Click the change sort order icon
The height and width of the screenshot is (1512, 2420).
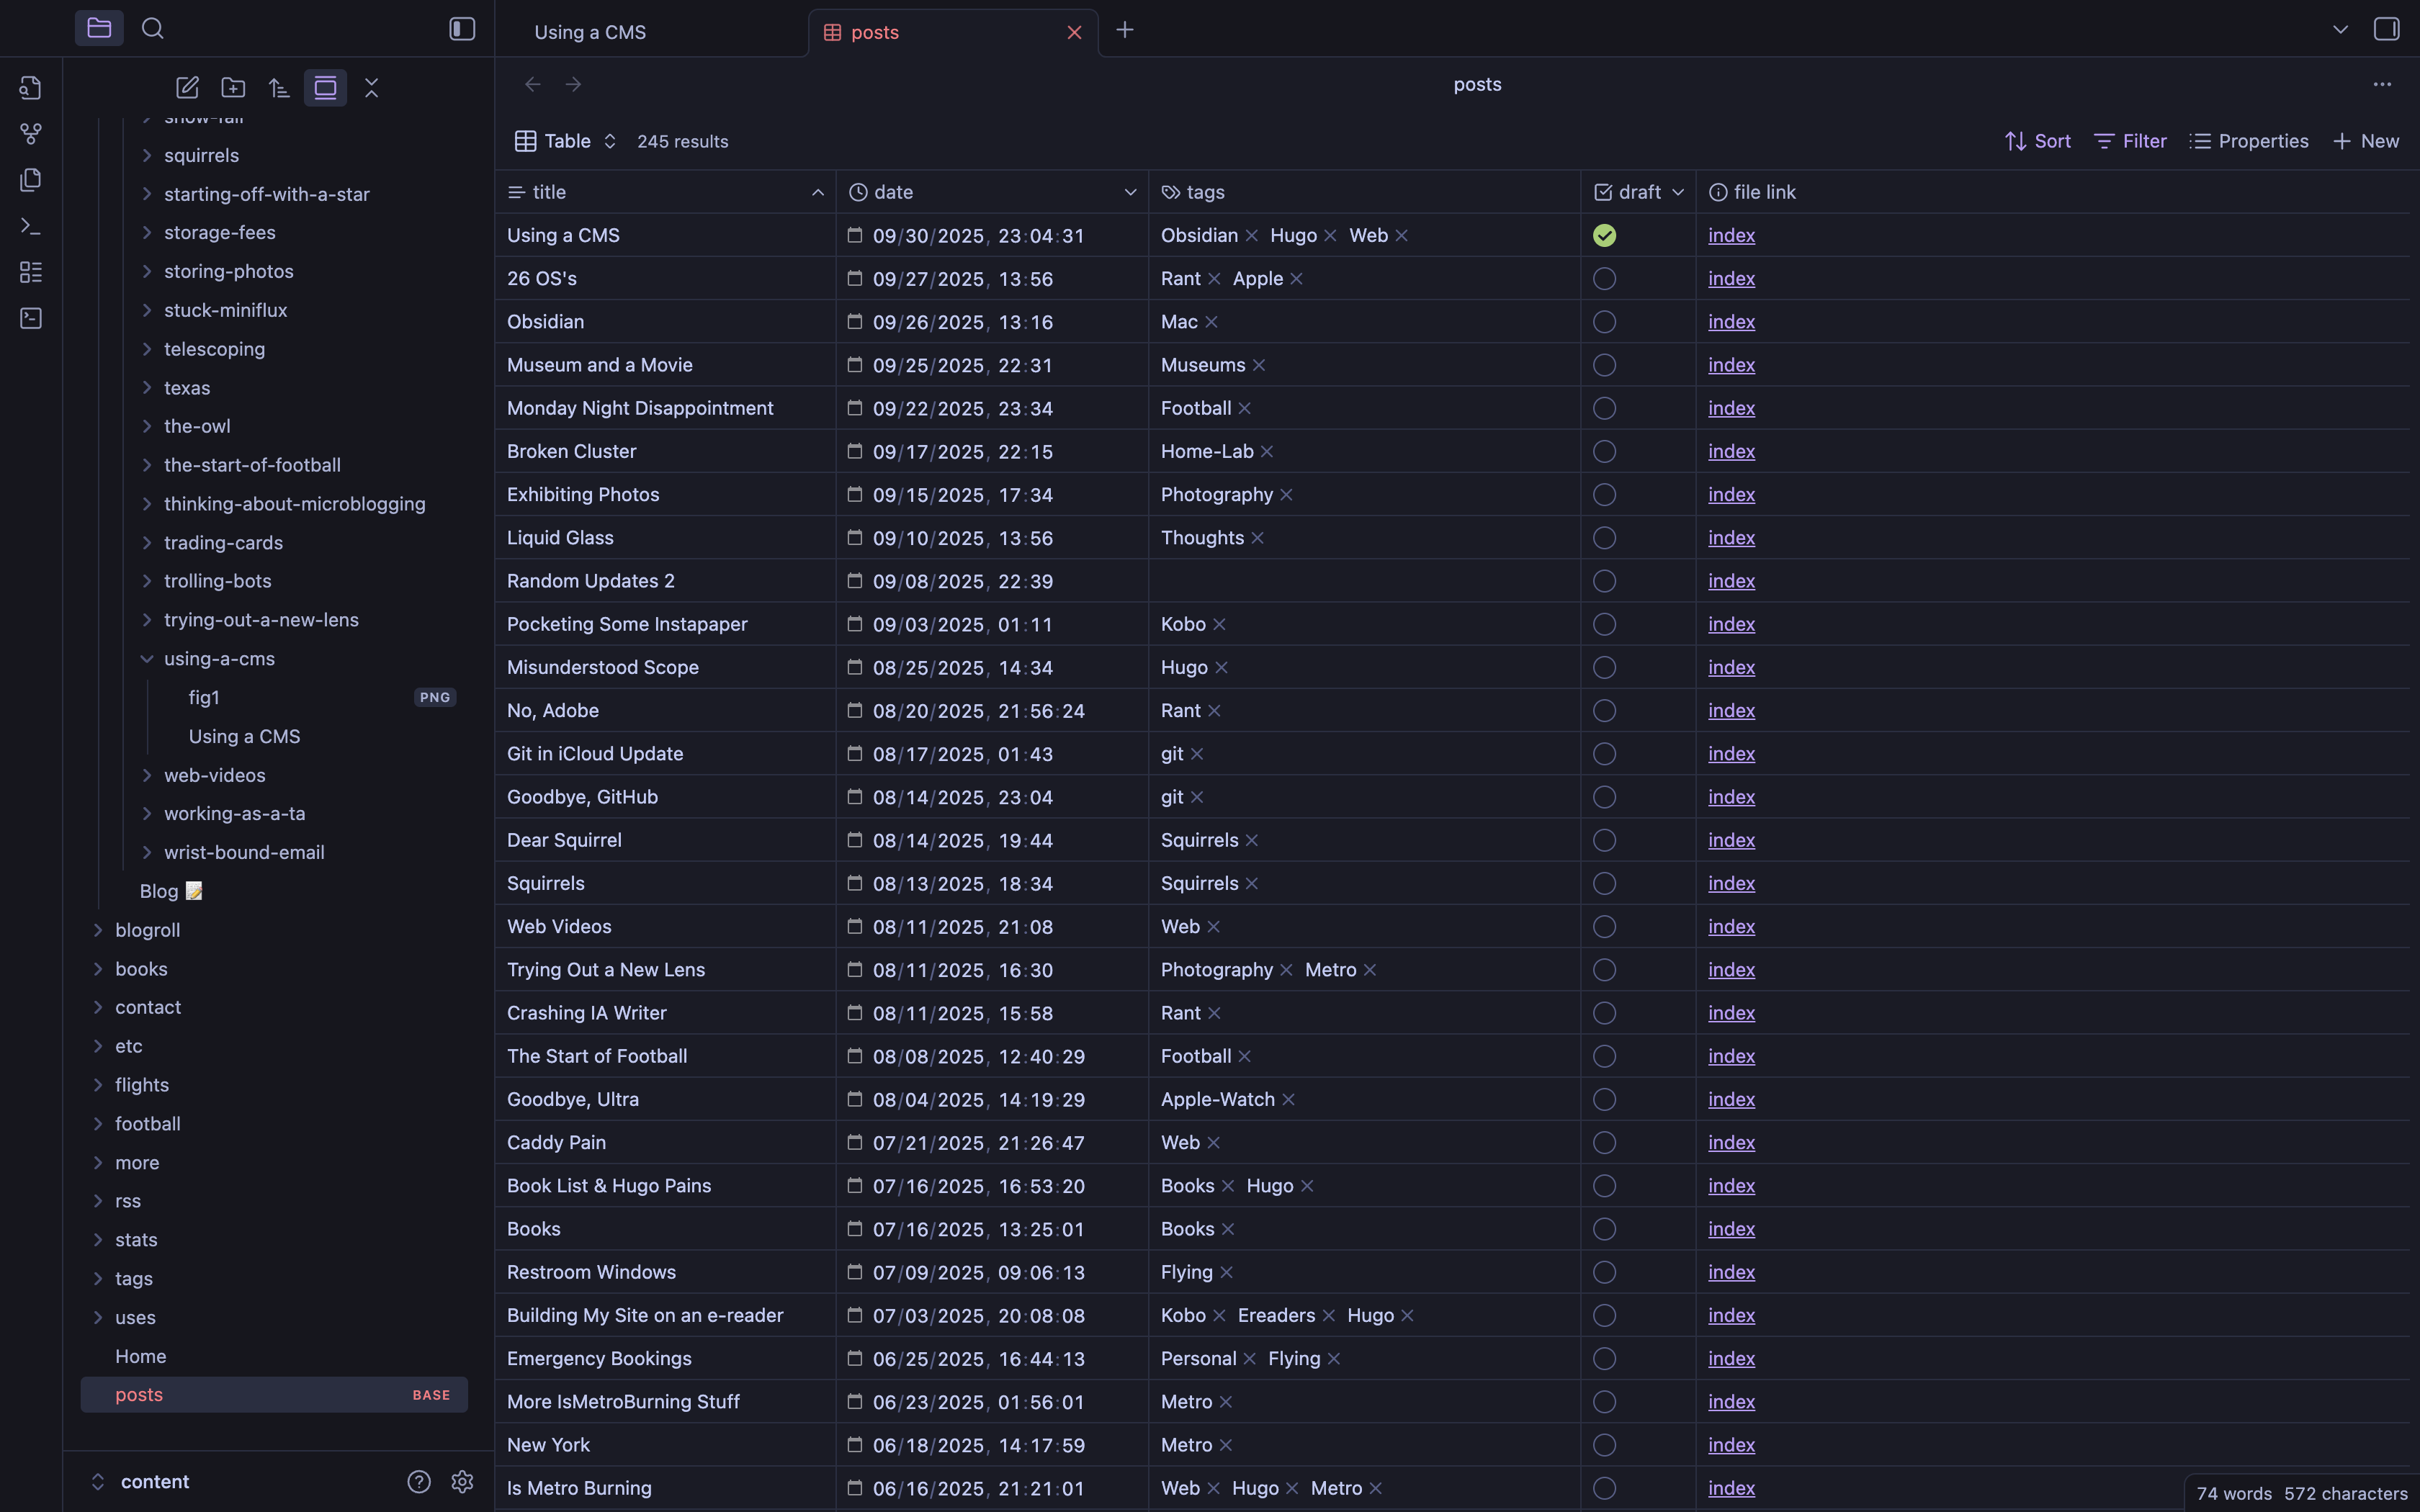[279, 88]
